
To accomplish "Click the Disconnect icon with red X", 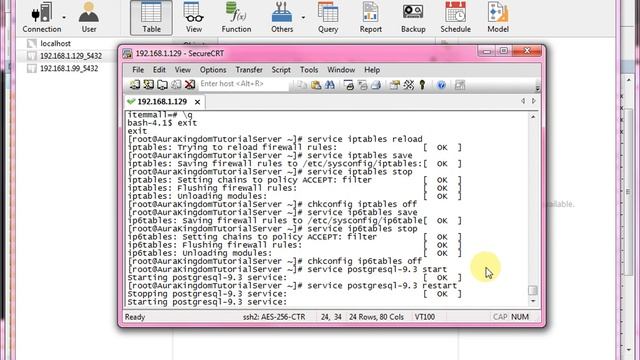I will (x=190, y=84).
